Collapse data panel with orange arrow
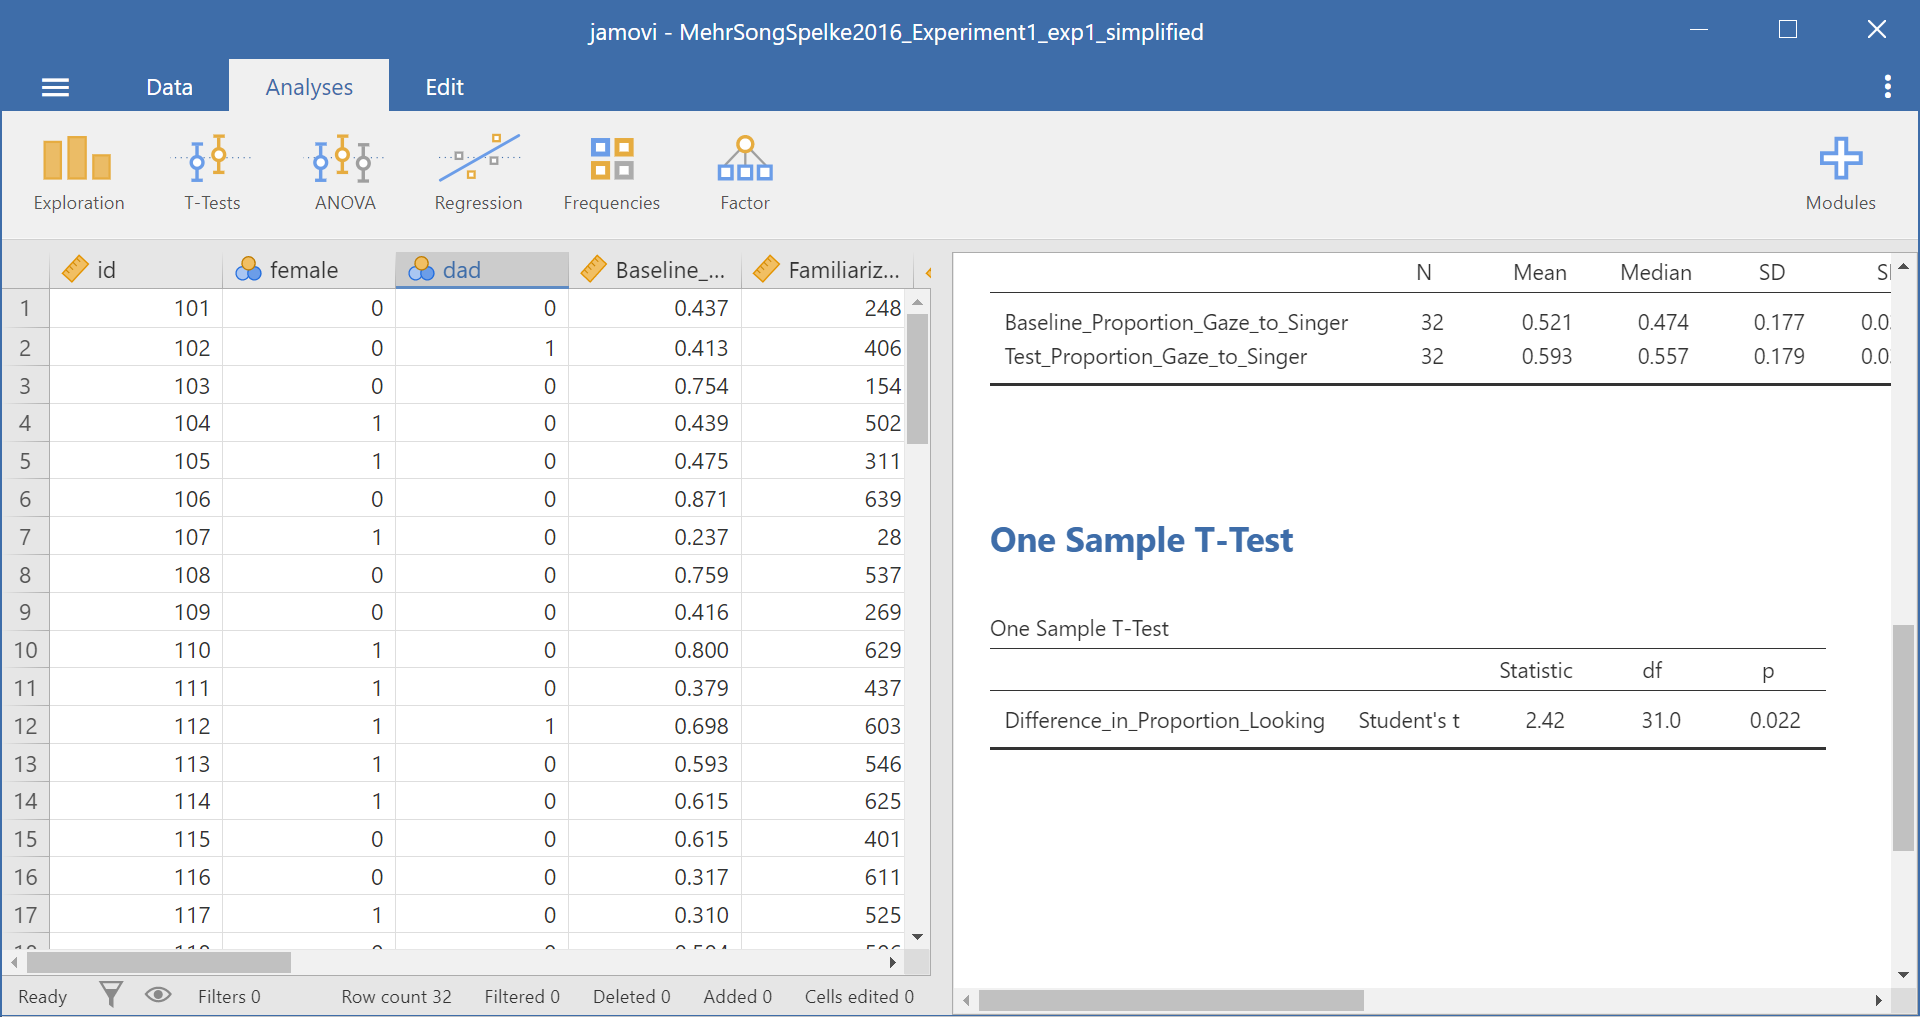This screenshot has height=1017, width=1920. pos(929,272)
